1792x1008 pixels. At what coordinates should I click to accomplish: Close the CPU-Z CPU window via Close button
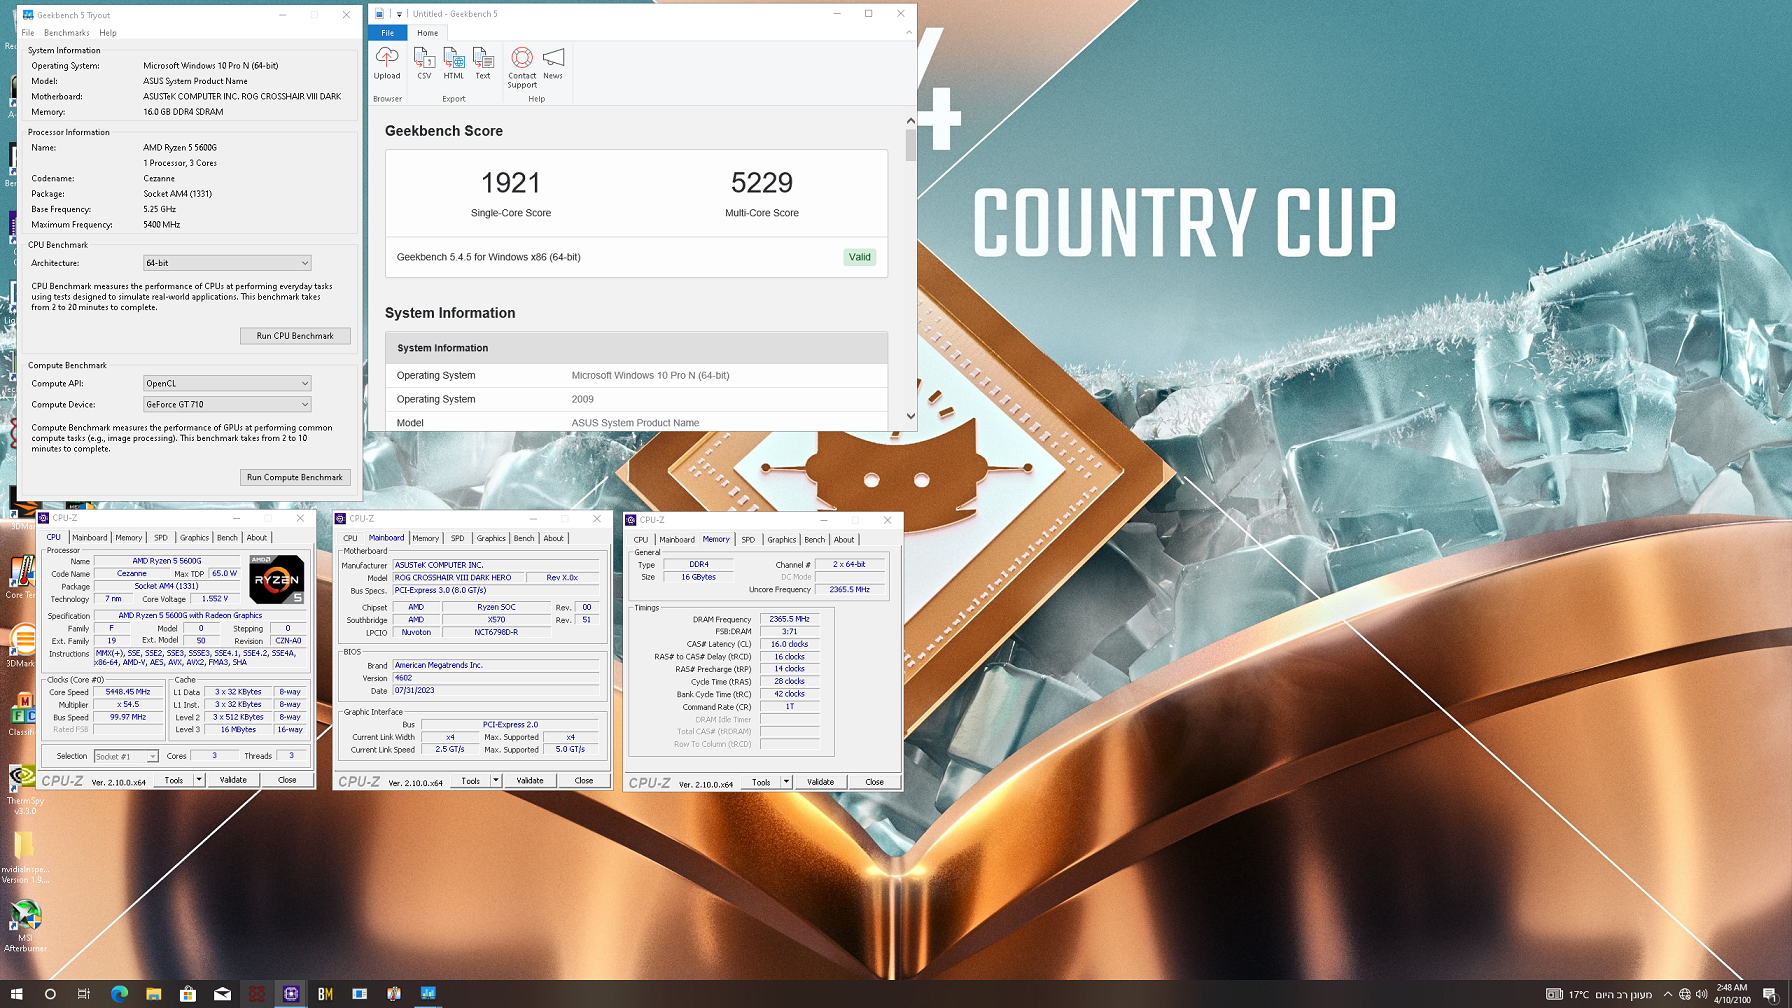(287, 780)
